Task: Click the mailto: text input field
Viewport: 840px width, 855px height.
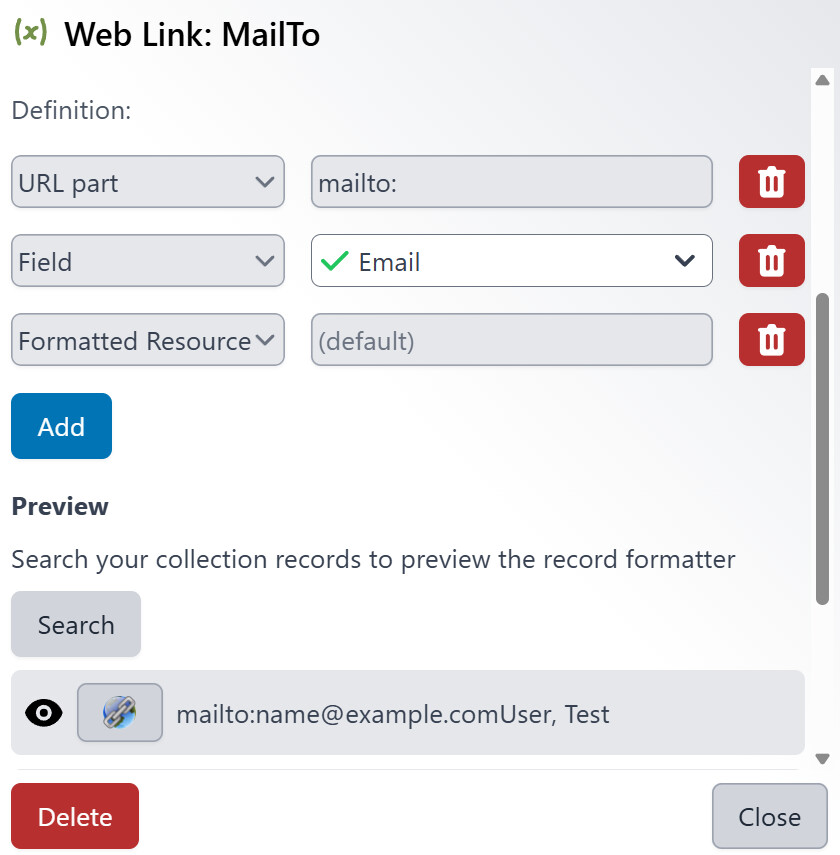Action: coord(512,182)
